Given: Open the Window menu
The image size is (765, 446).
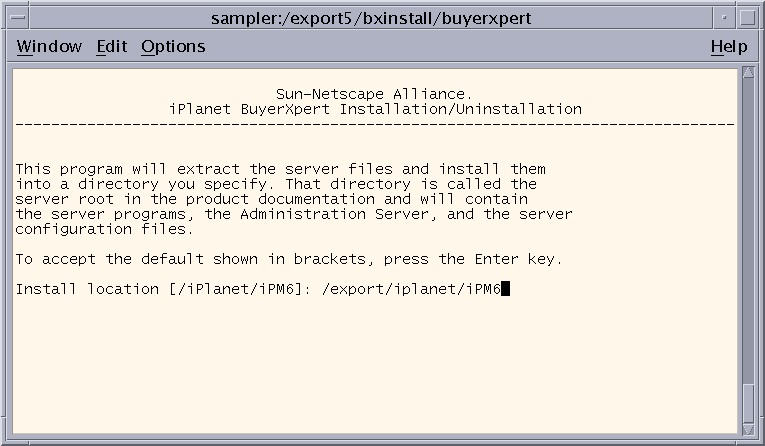Looking at the screenshot, I should click(49, 46).
